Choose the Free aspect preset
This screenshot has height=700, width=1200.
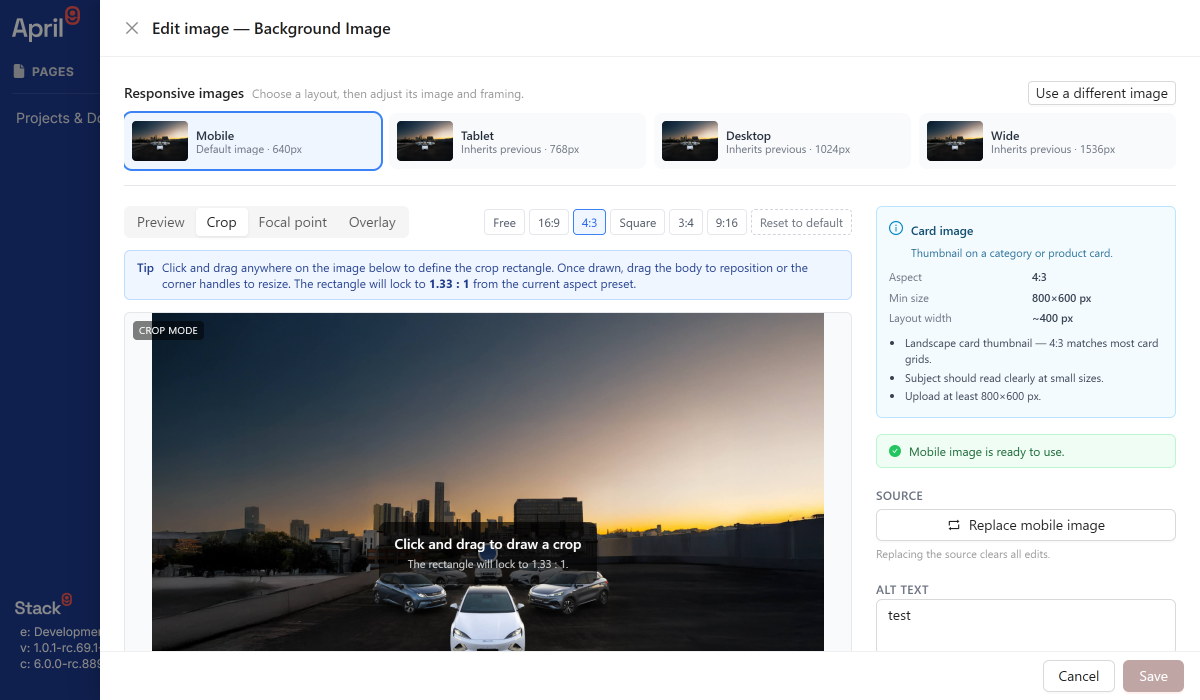(x=505, y=222)
